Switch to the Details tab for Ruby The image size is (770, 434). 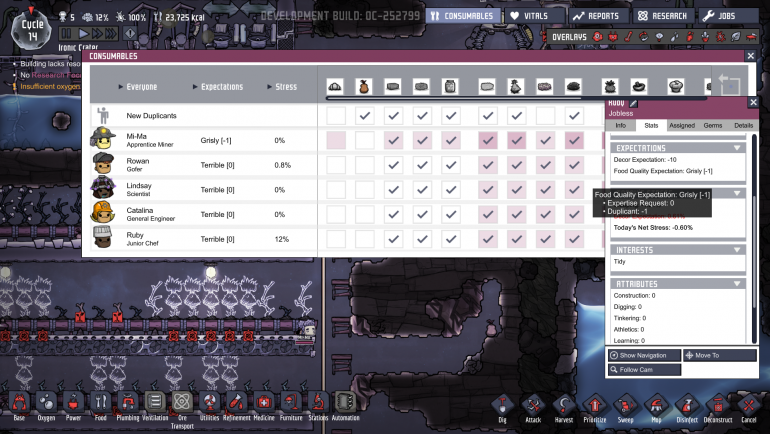point(743,126)
